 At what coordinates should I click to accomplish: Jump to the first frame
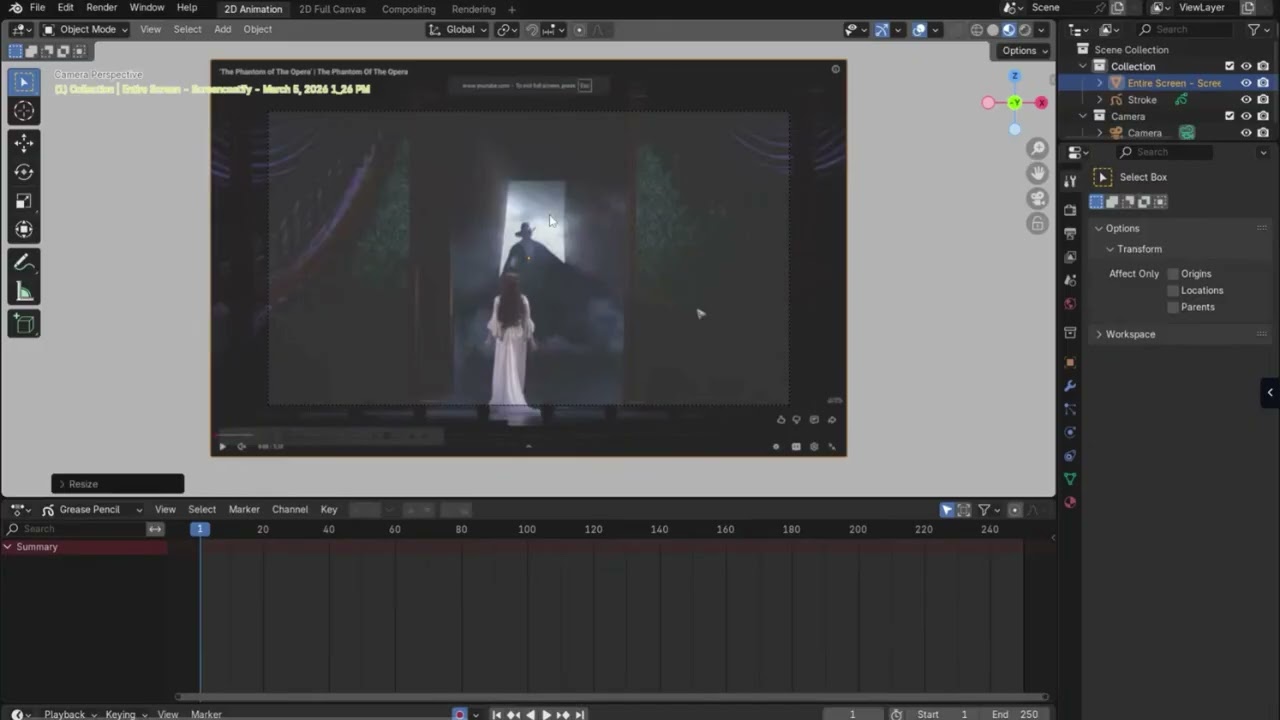click(497, 714)
